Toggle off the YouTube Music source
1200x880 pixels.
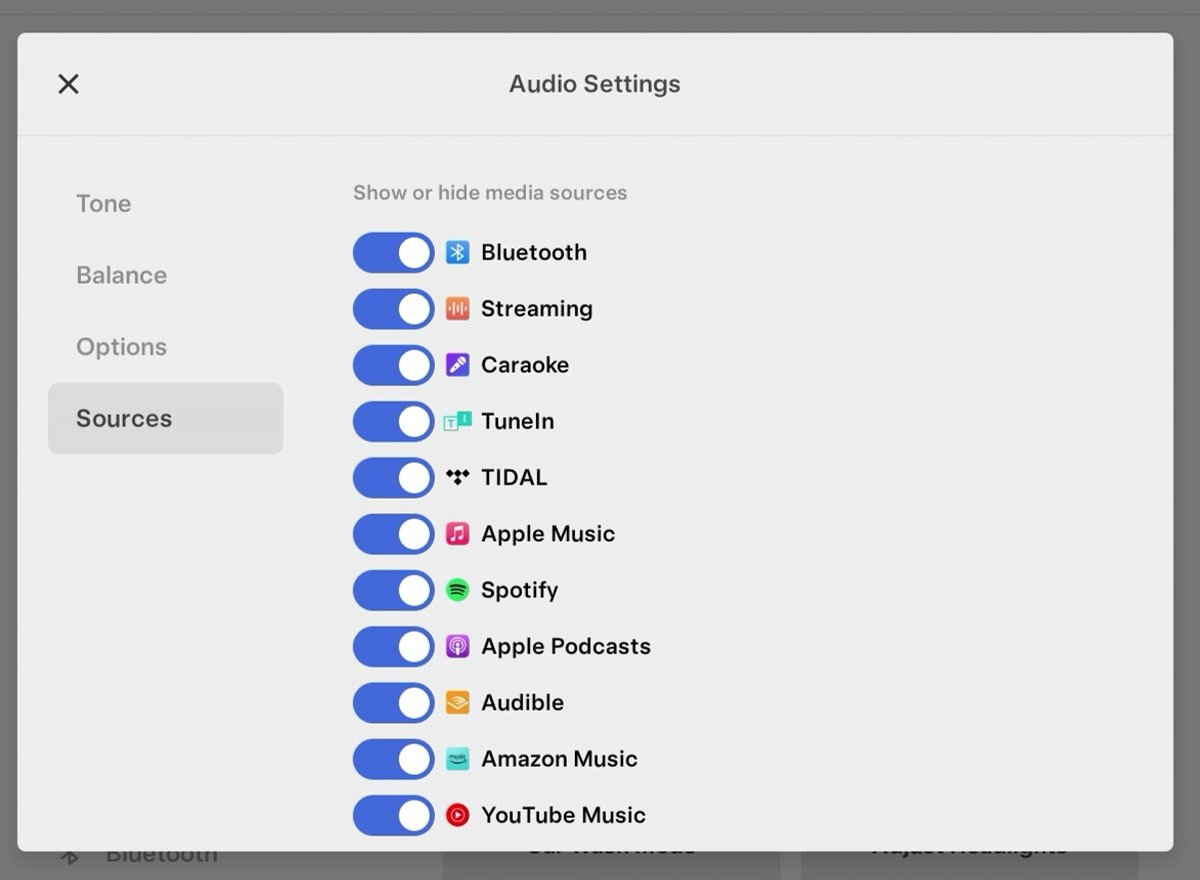393,815
